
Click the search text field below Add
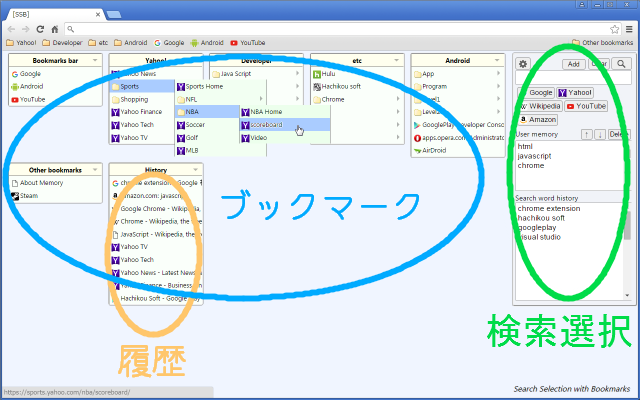coord(573,78)
